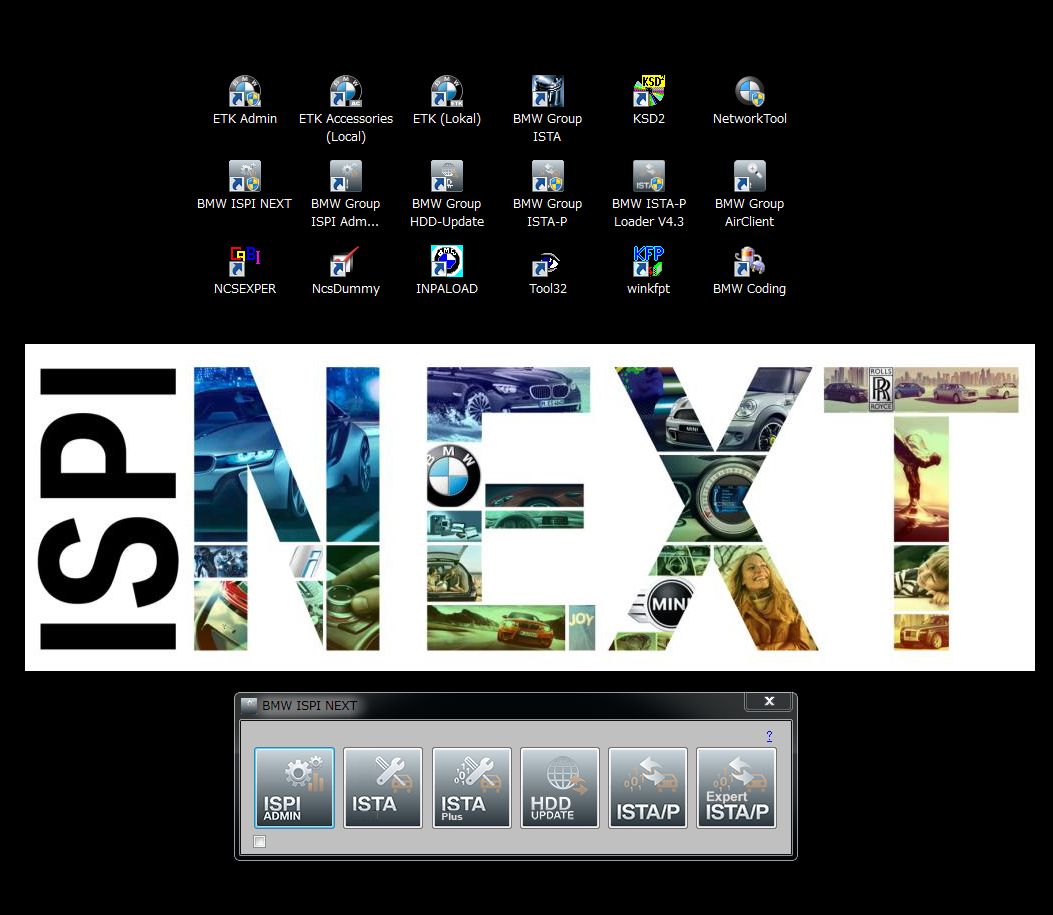Launch BMW Group AirClient shortcut
The height and width of the screenshot is (915, 1053).
pyautogui.click(x=749, y=195)
